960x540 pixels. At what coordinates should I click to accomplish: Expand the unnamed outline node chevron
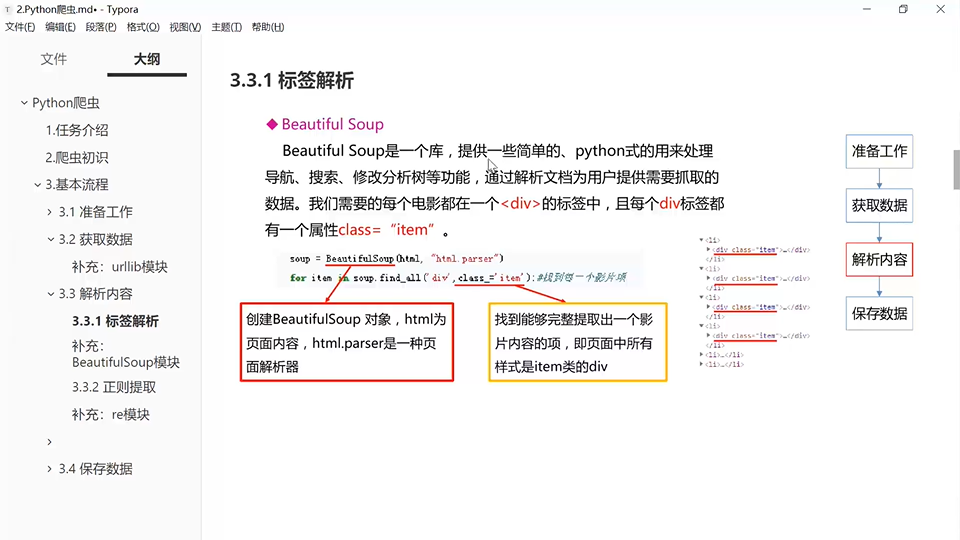point(50,442)
